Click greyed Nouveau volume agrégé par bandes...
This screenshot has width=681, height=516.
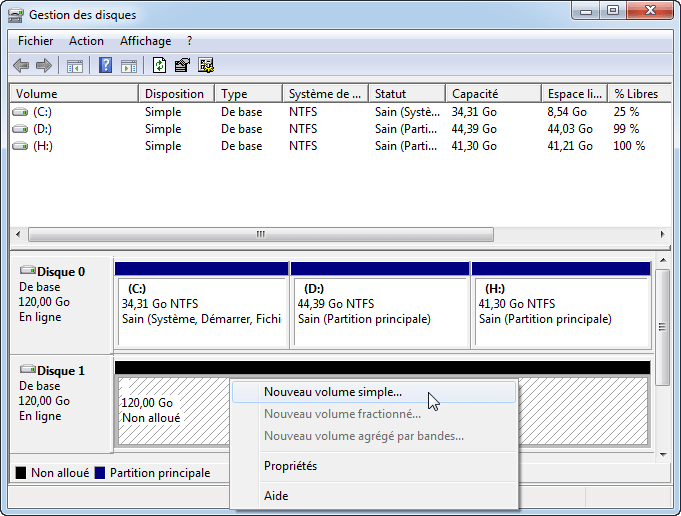point(374,436)
